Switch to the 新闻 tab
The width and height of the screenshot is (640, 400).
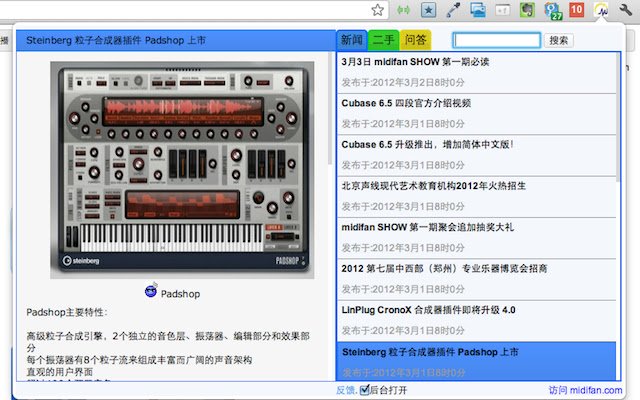351,40
